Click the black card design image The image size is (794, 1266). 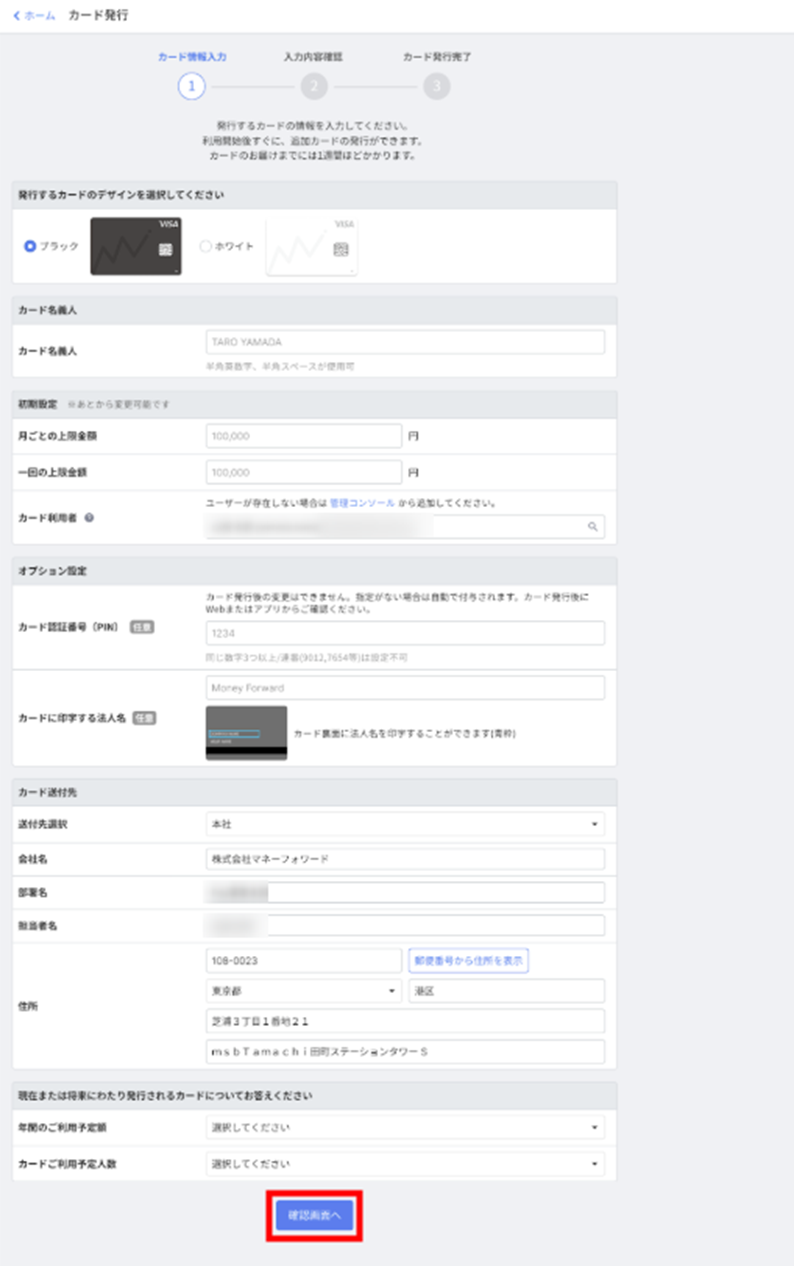136,246
